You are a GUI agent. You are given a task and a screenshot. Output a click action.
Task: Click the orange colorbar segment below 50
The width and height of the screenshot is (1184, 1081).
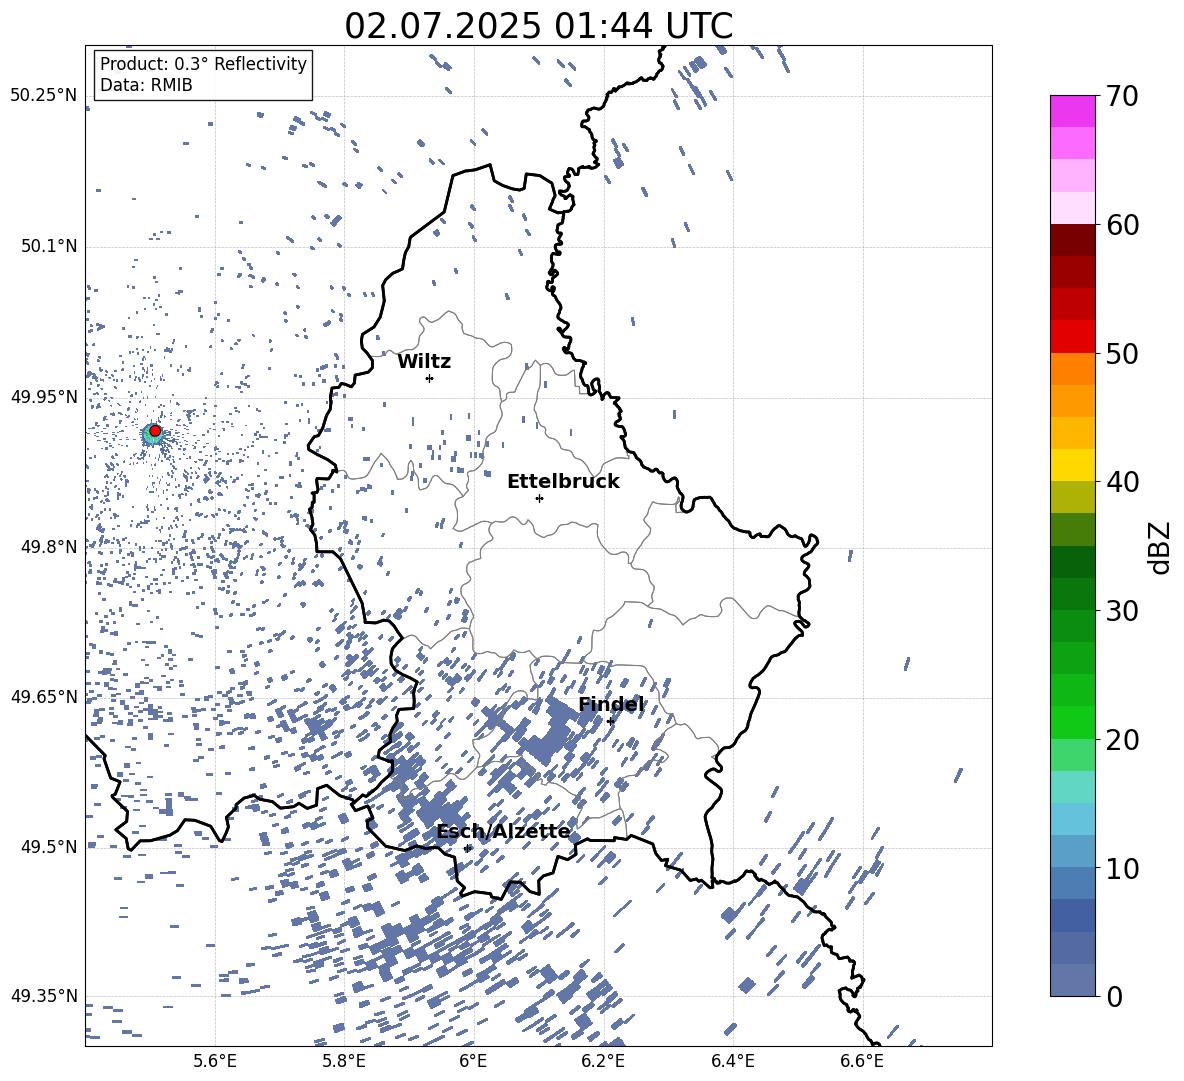[1072, 369]
